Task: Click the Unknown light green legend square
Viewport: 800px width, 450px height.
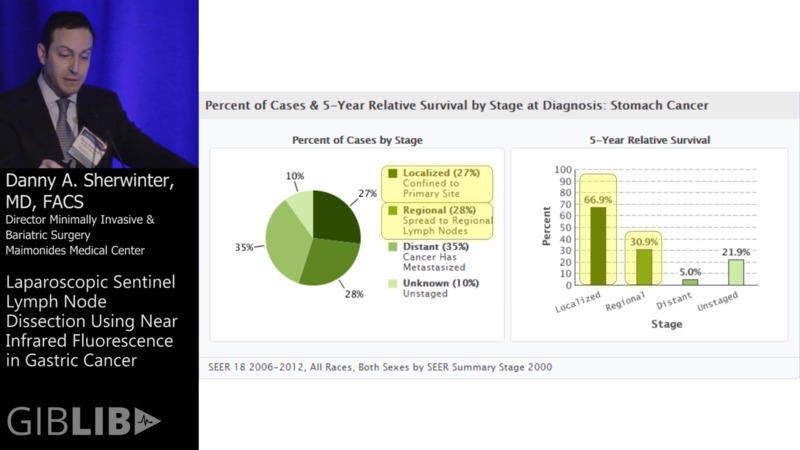Action: pos(392,282)
